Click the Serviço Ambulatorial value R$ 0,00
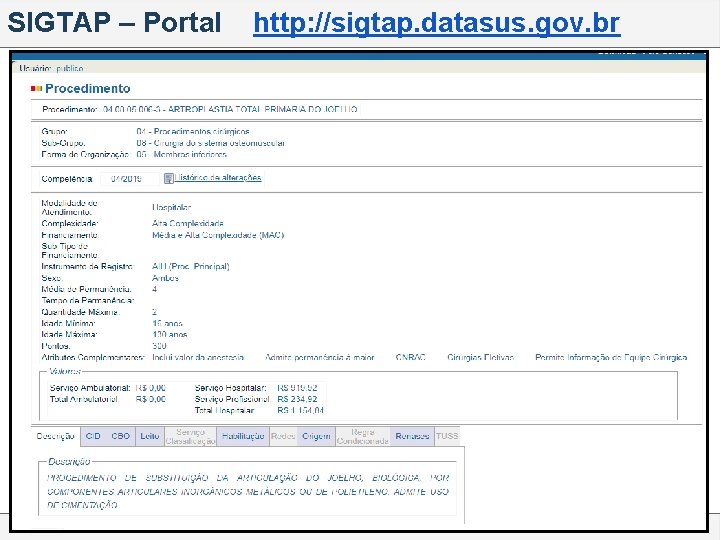This screenshot has height=540, width=720. tap(151, 388)
